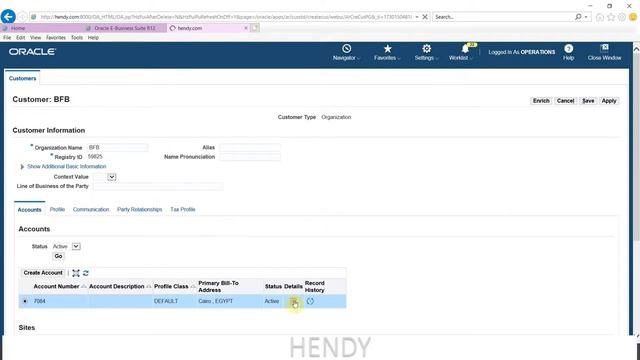640x360 pixels.
Task: Open Record History icon for account 7084
Action: tap(310, 301)
